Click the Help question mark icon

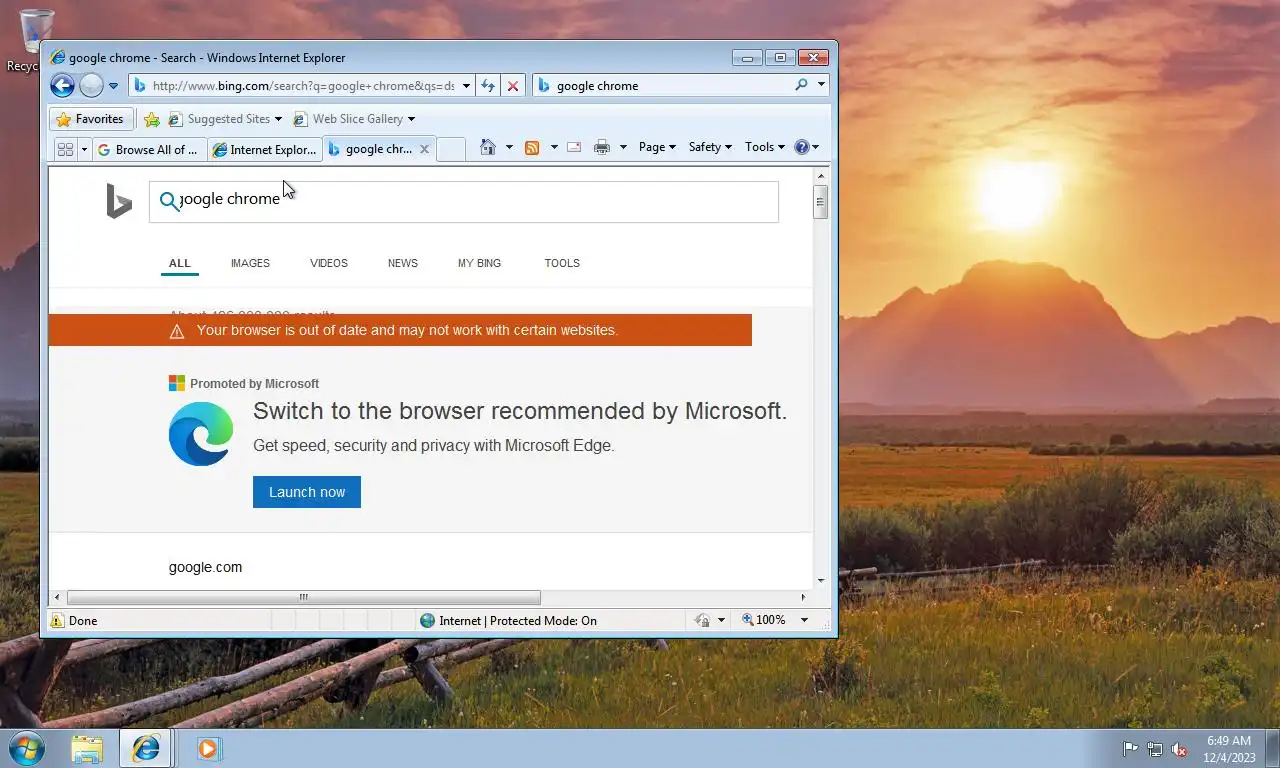[x=801, y=147]
